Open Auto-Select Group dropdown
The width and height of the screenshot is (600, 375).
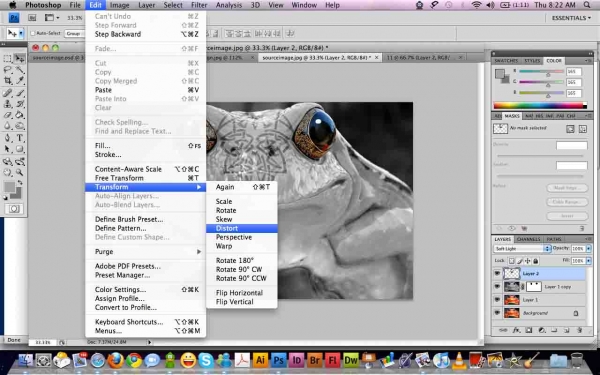point(75,34)
